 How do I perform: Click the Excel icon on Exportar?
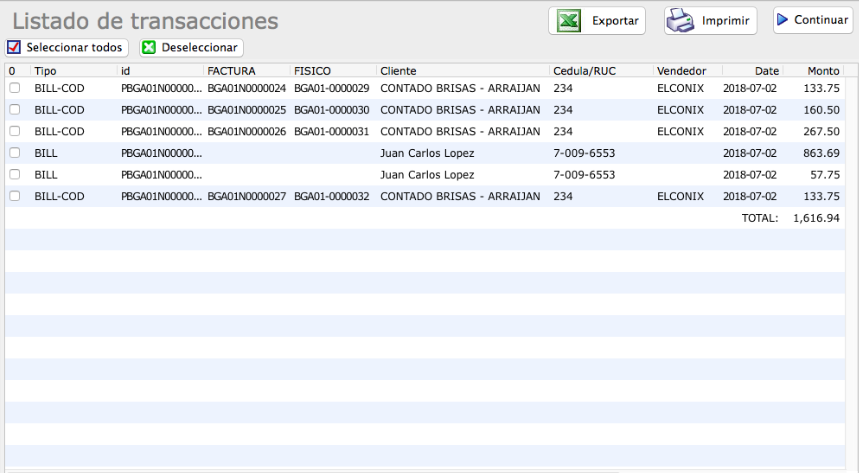click(569, 21)
